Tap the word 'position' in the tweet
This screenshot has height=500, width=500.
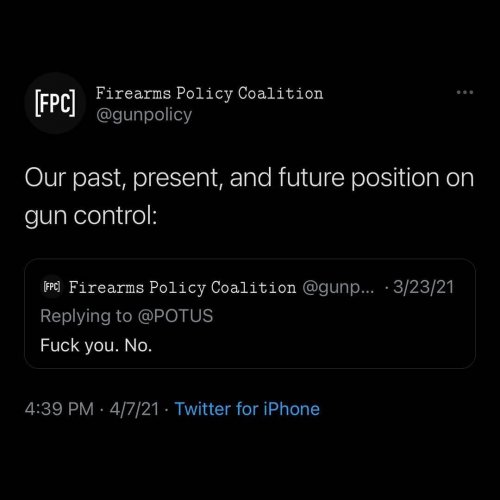pyautogui.click(x=395, y=179)
